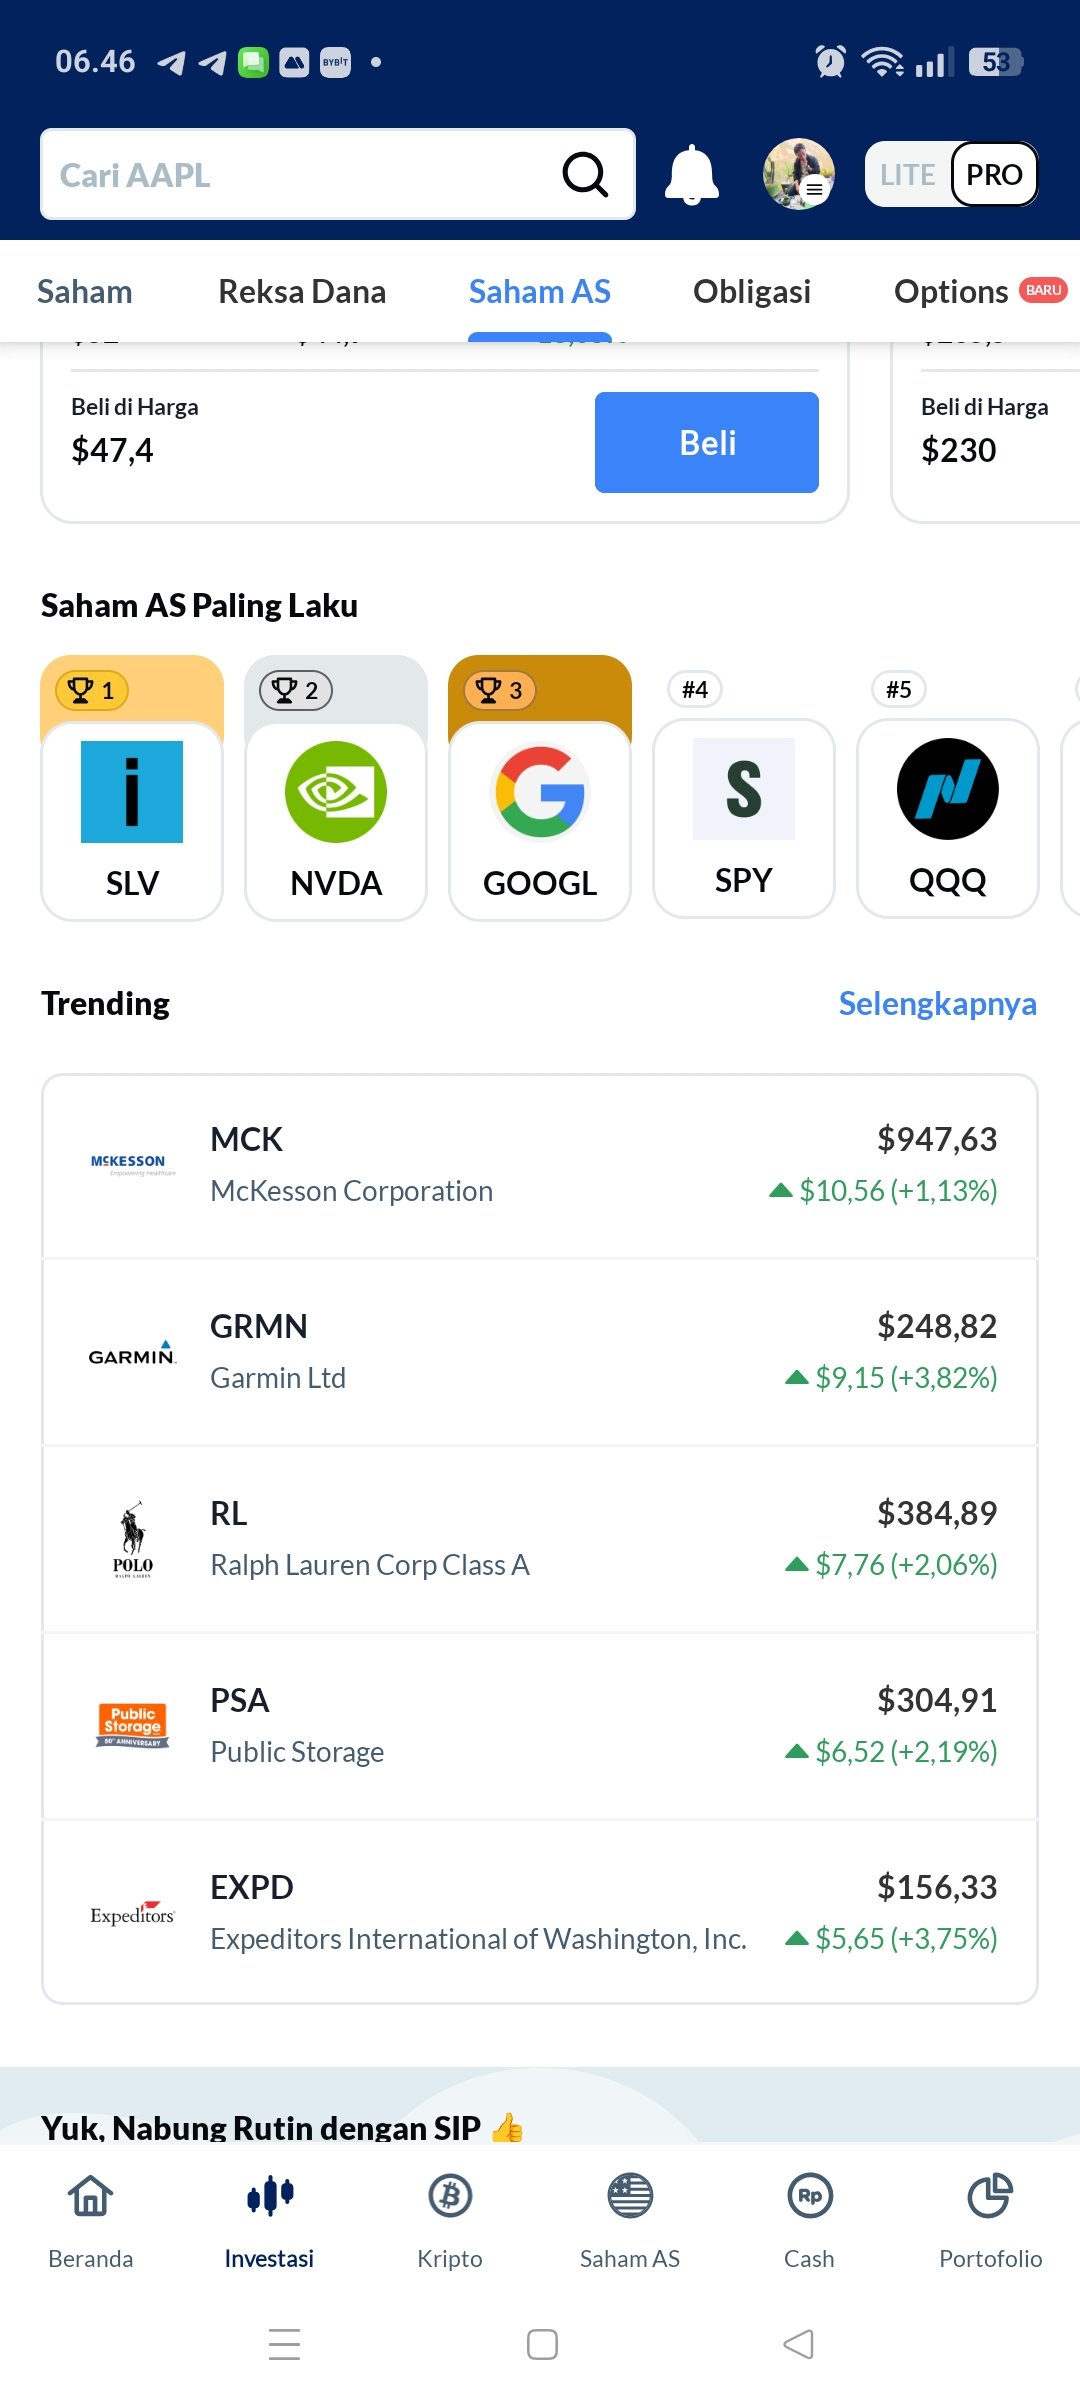
Task: Open Selengkapnya trending link
Action: [937, 1003]
